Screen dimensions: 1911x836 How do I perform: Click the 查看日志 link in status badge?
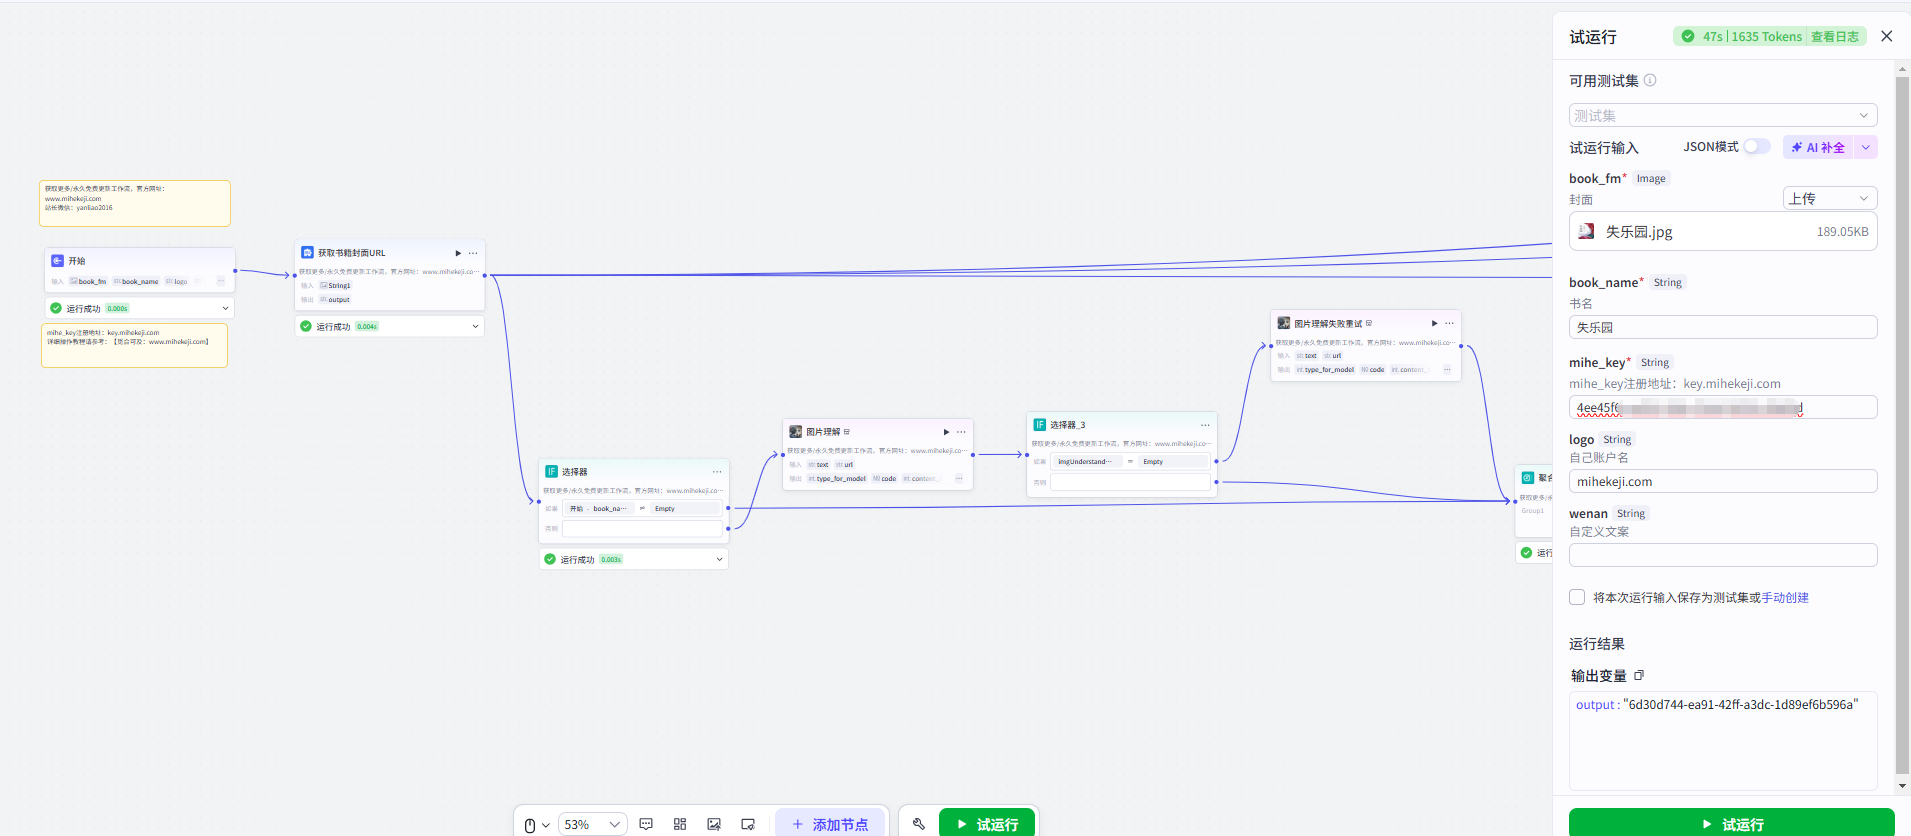tap(1834, 36)
